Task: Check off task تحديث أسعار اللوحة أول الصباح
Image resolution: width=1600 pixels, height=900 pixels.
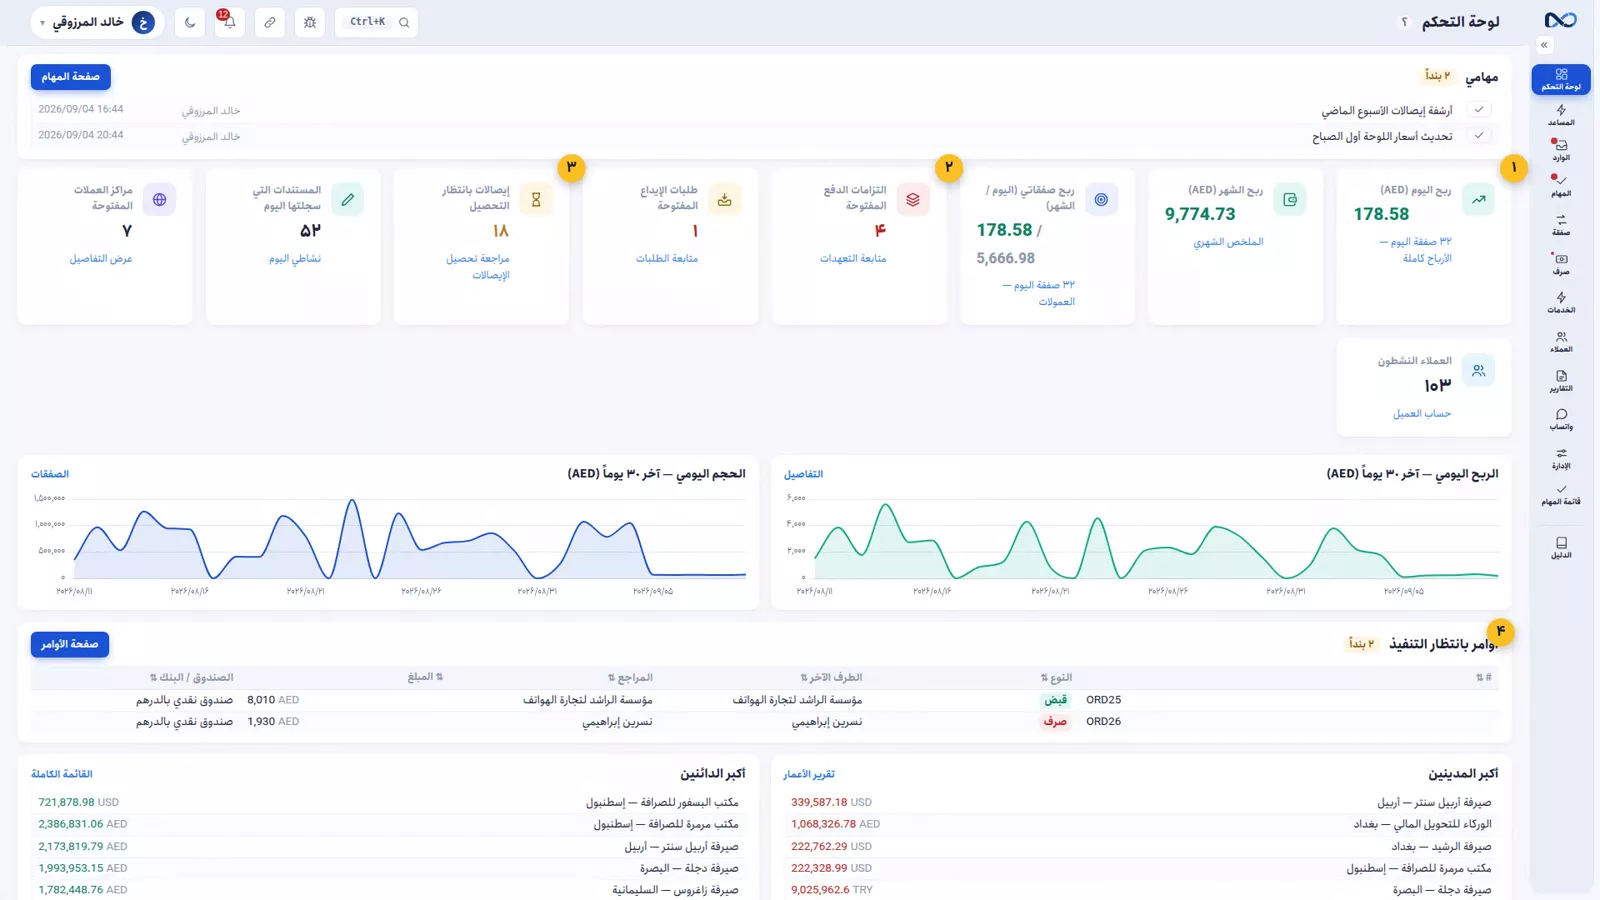Action: [1479, 135]
